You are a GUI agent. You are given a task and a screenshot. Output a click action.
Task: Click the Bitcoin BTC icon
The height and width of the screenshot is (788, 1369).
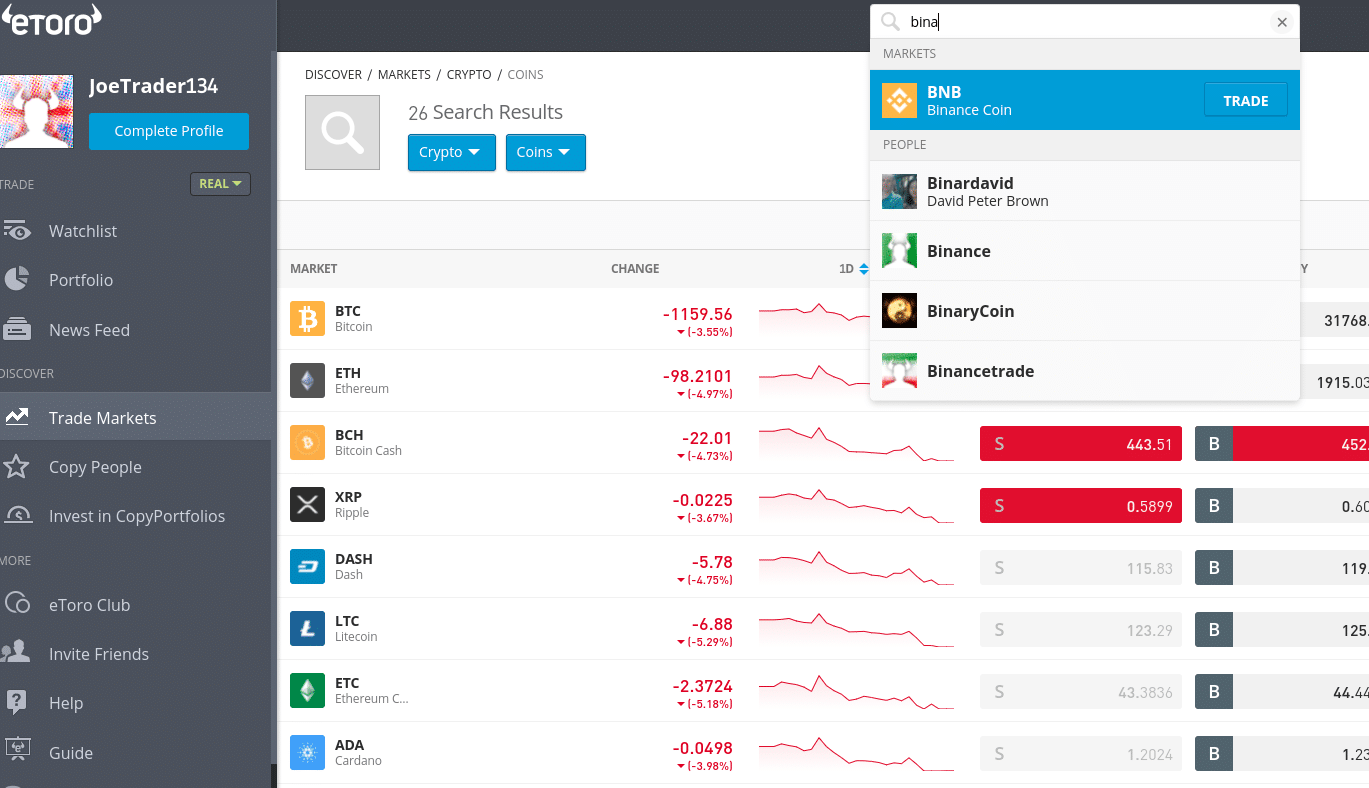[x=307, y=319]
